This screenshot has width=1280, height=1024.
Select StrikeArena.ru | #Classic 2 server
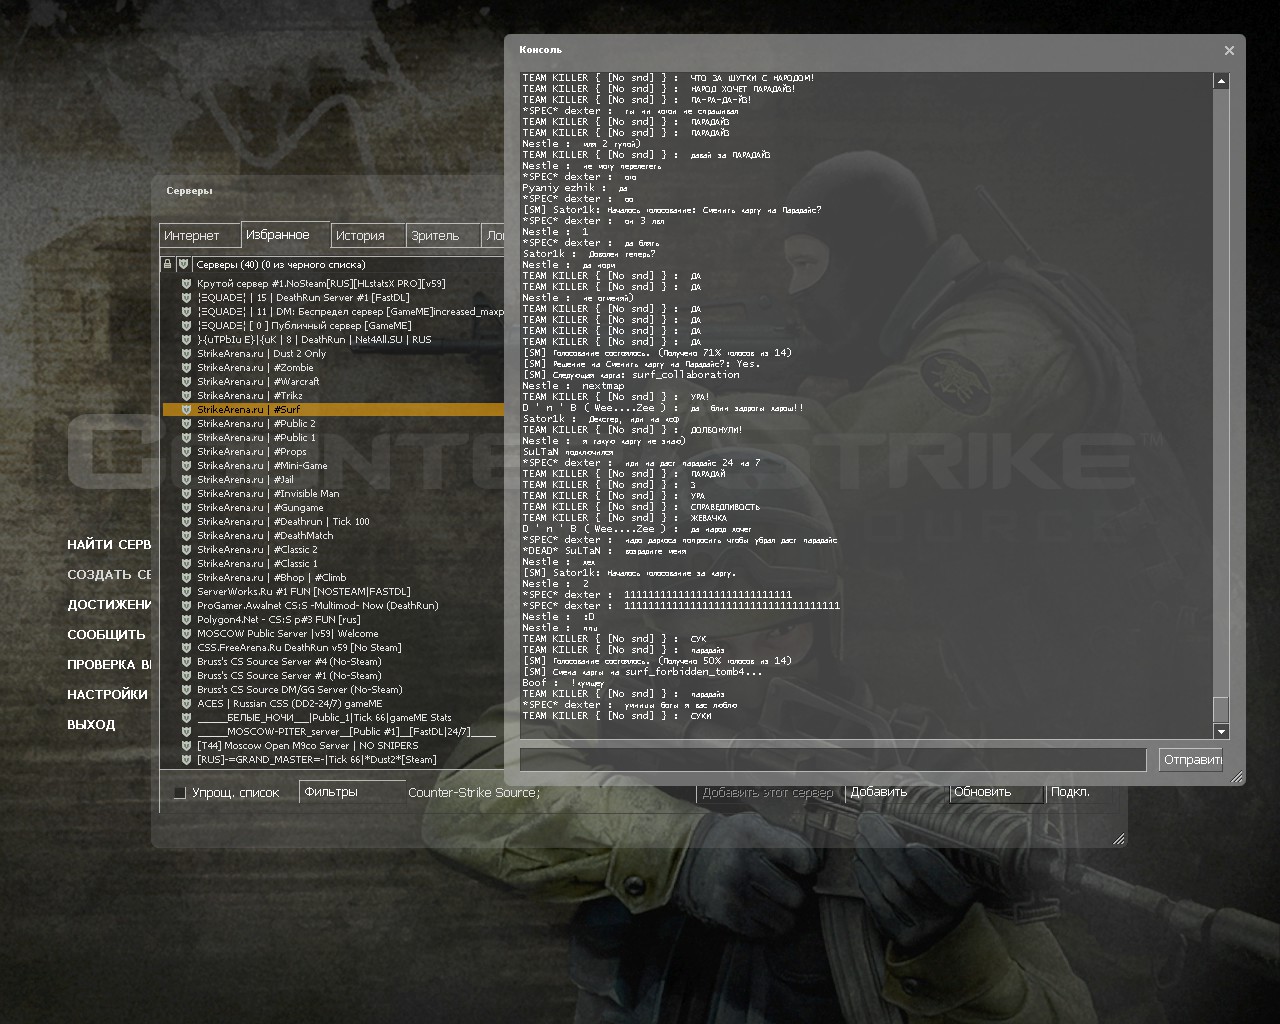click(334, 550)
